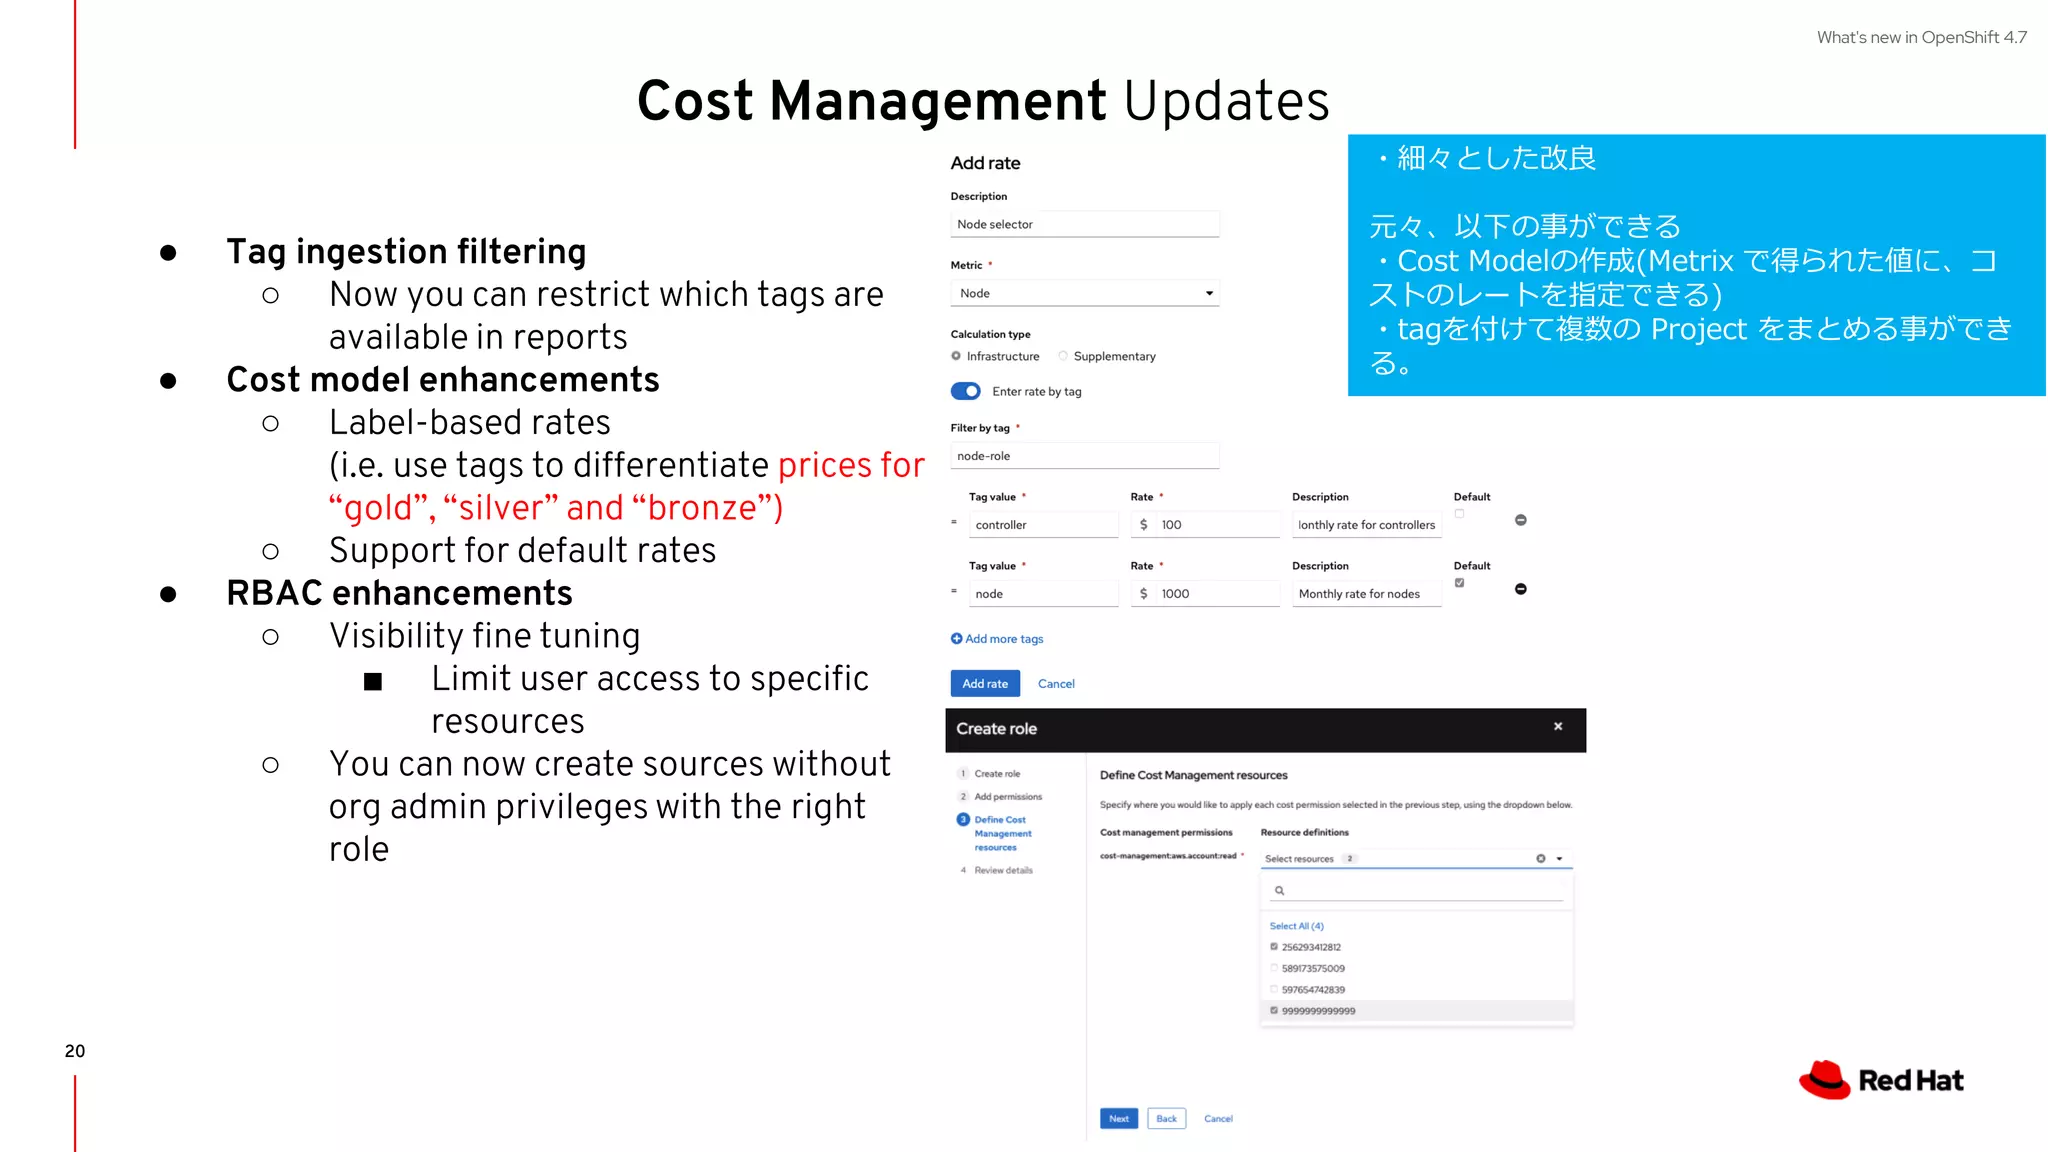Uncheck account 9999999999999
Viewport: 2048px width, 1152px height.
point(1274,1011)
